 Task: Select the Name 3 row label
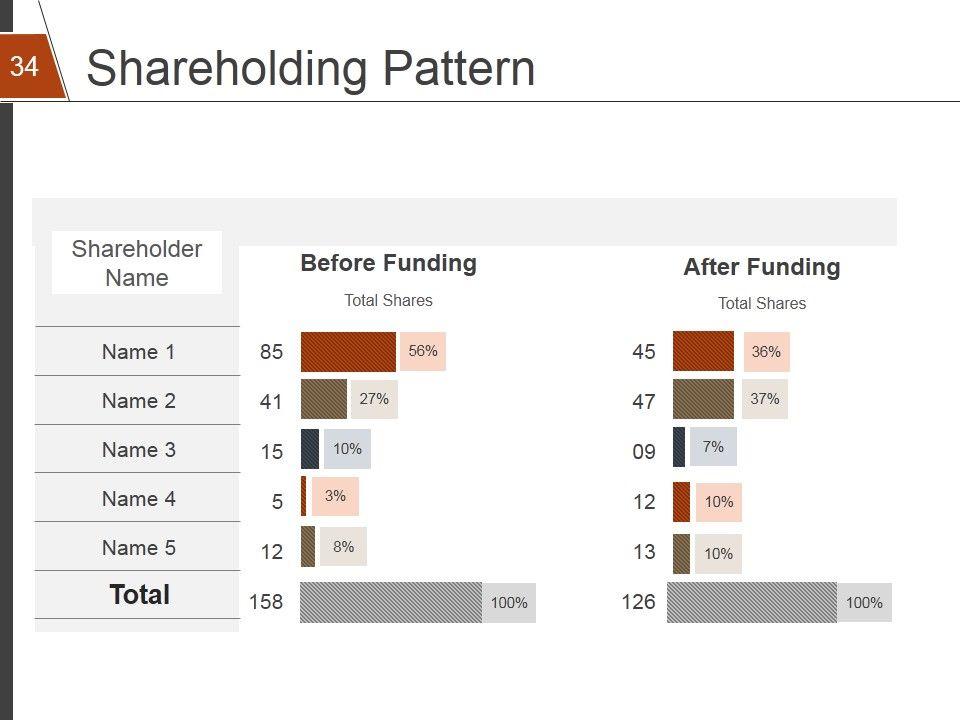click(x=138, y=450)
